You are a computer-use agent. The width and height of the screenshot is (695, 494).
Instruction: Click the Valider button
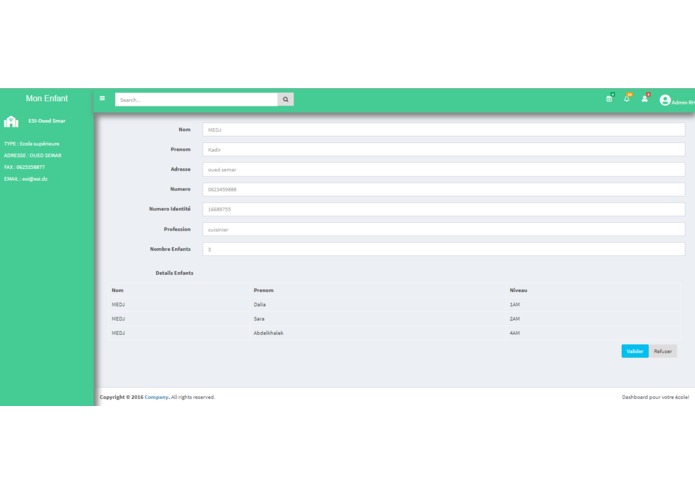[x=635, y=351]
